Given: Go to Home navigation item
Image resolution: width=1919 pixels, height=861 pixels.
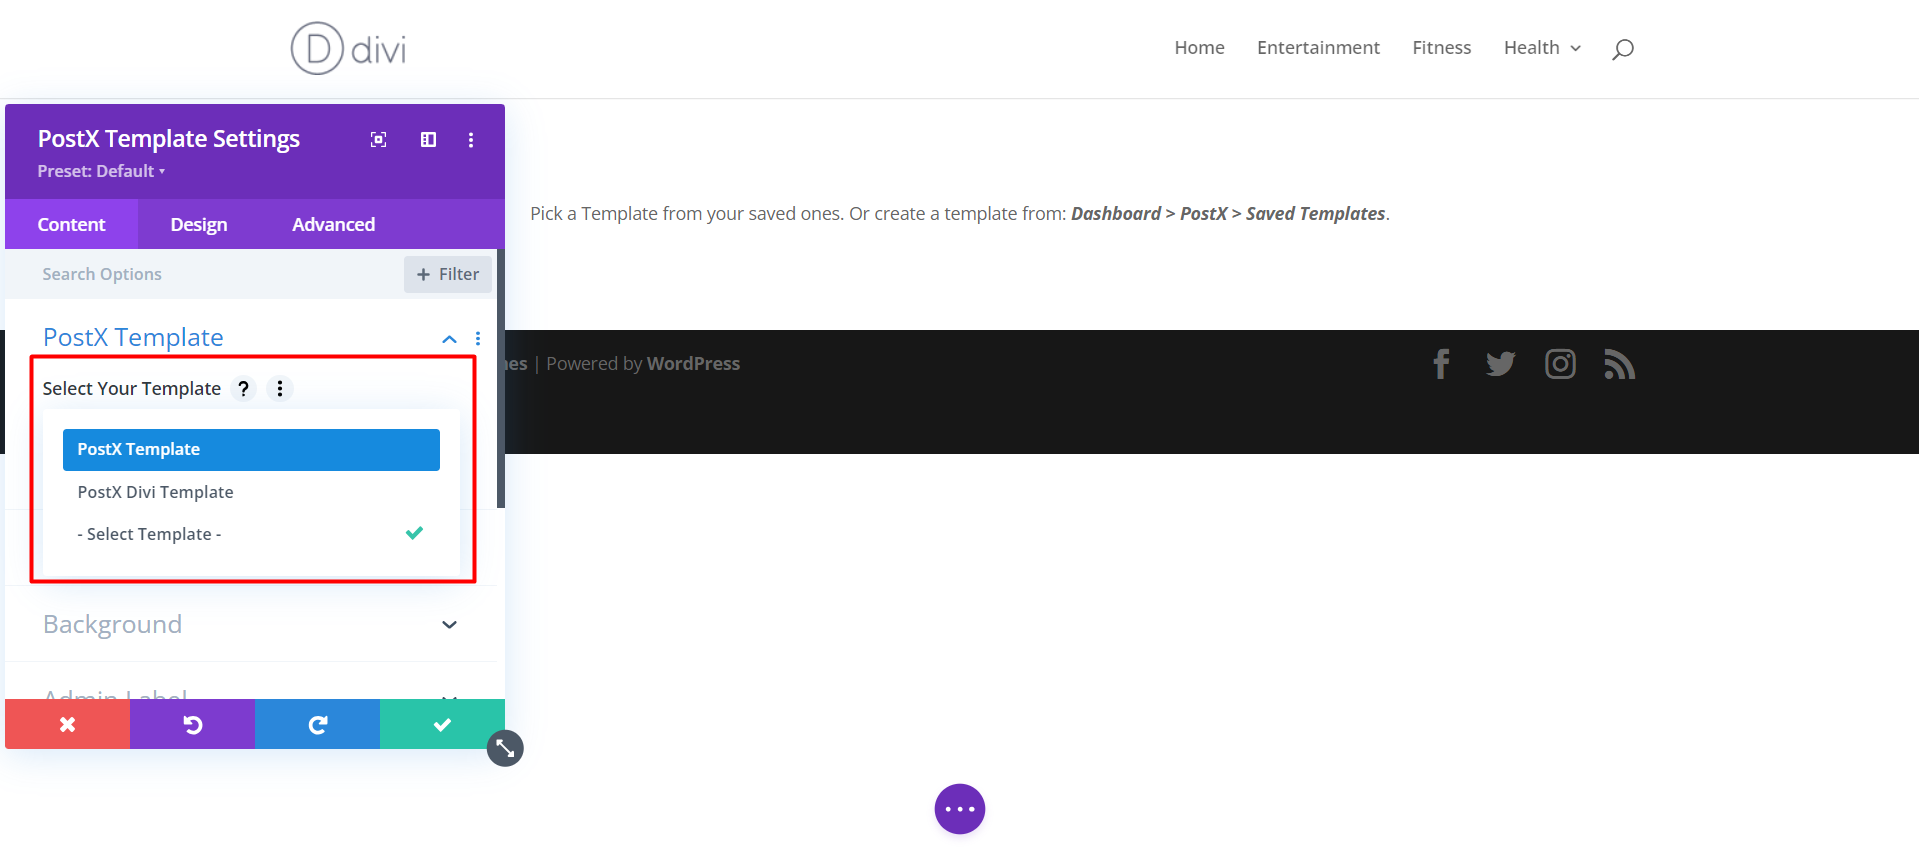Looking at the screenshot, I should click(x=1199, y=48).
